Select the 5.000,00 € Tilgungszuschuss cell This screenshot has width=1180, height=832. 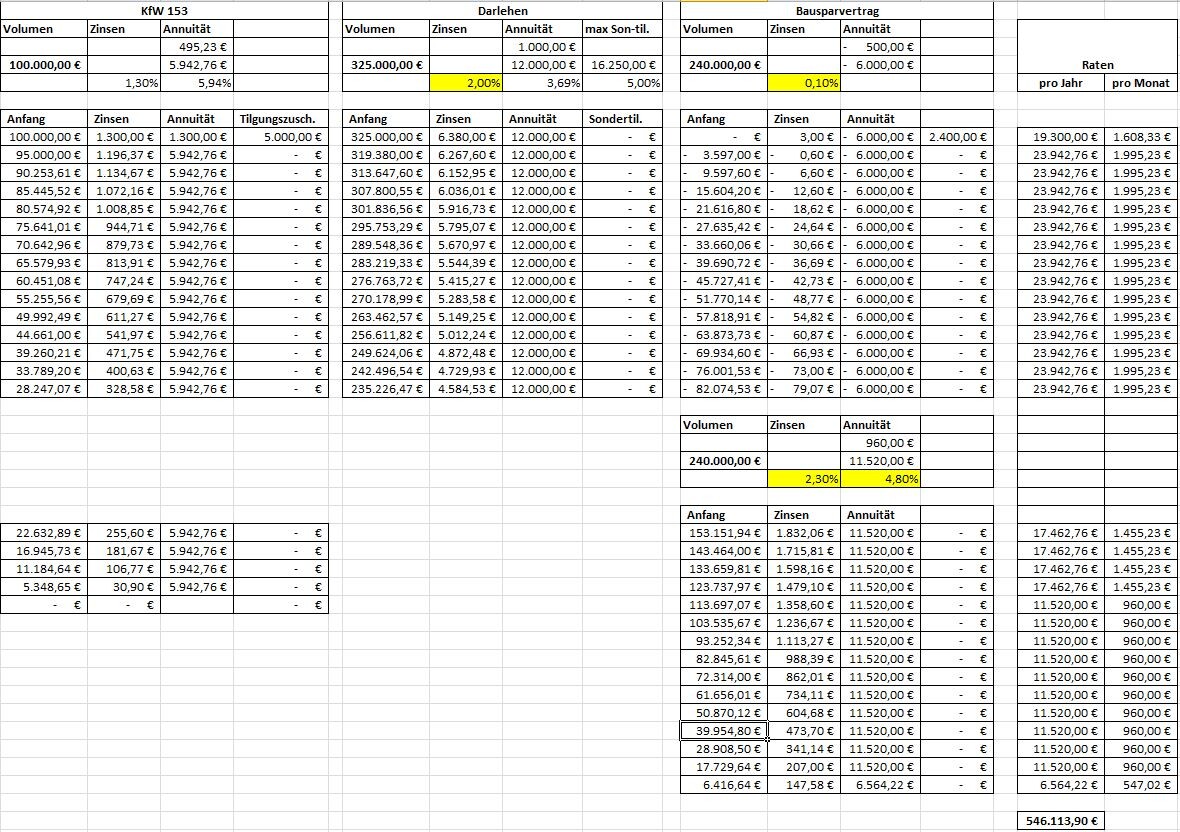(281, 137)
